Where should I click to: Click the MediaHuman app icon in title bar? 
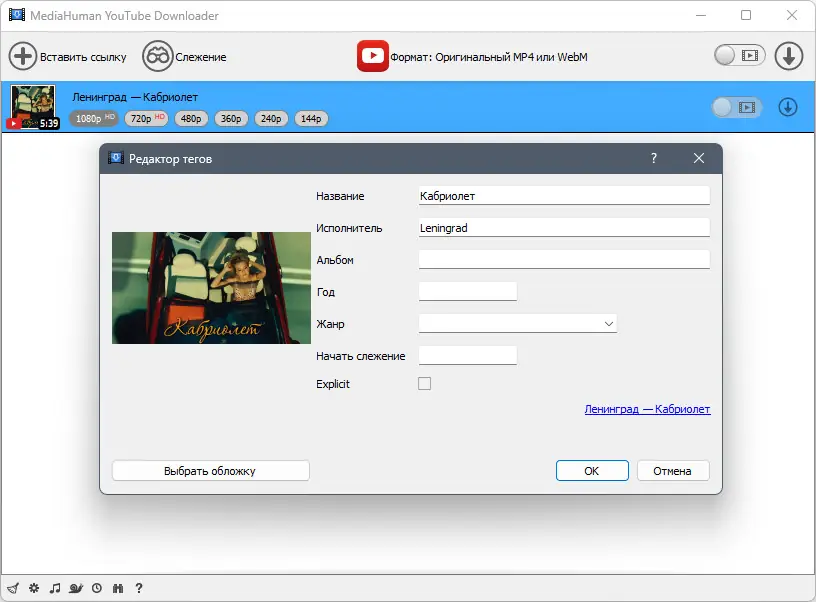pos(17,15)
